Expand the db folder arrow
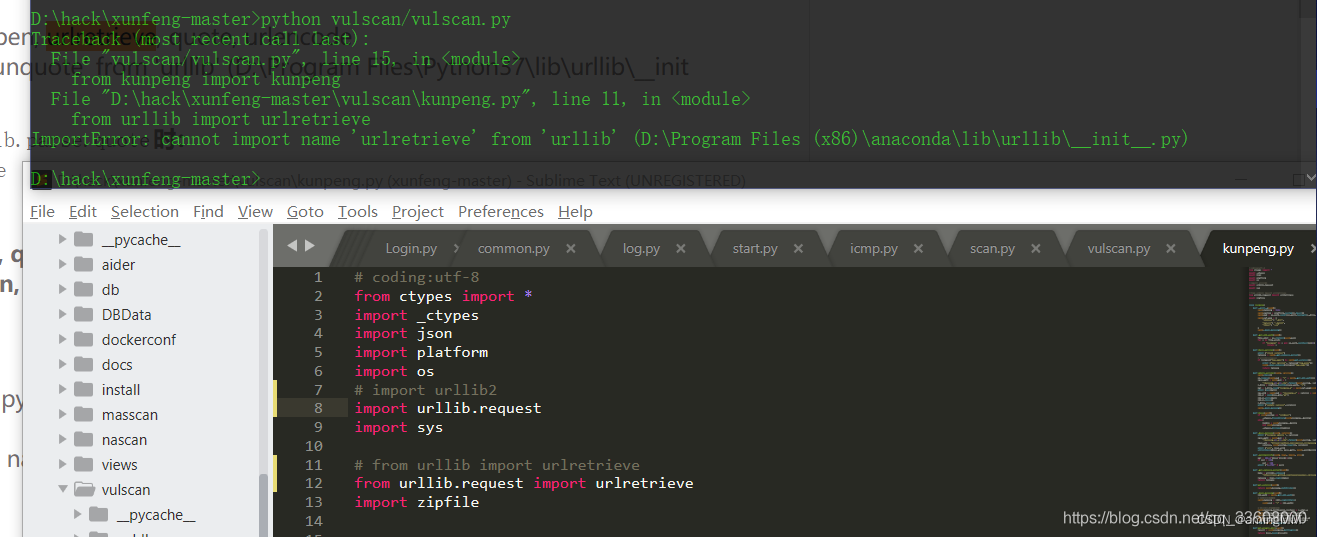This screenshot has width=1317, height=537. [x=63, y=290]
